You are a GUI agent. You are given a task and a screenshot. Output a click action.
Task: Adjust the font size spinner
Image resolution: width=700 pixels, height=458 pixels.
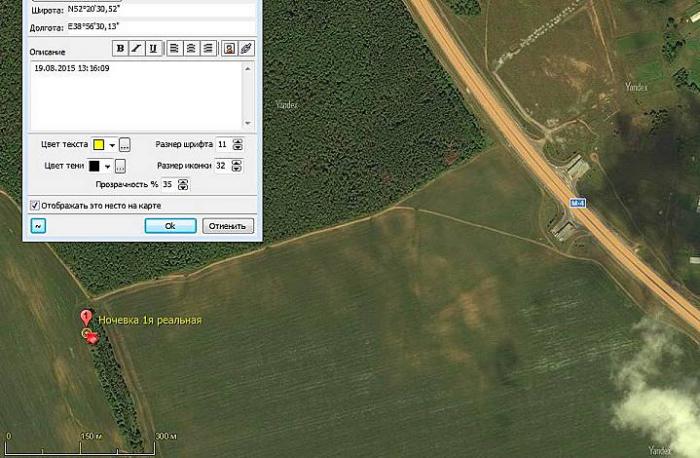238,145
